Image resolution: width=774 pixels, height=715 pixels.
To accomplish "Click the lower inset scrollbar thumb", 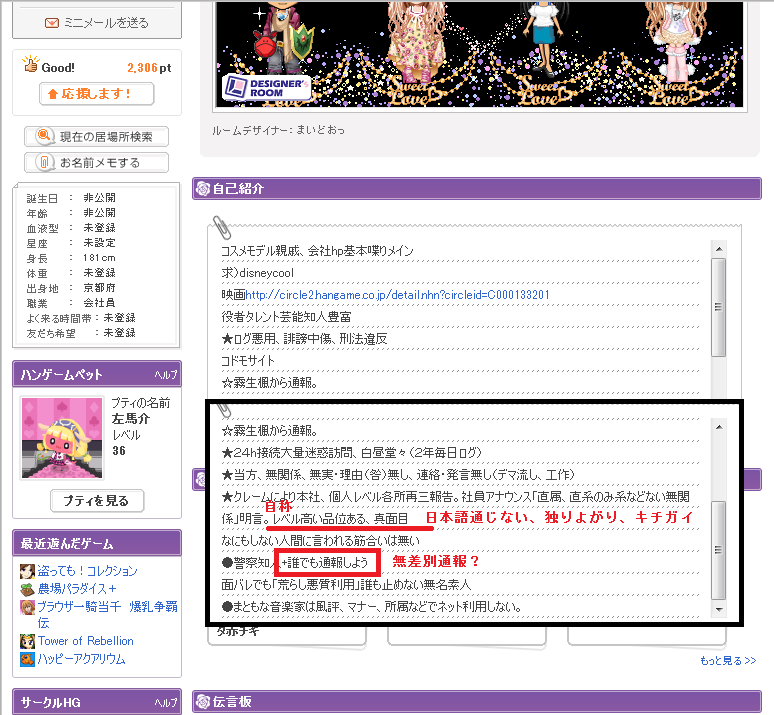I will (719, 550).
